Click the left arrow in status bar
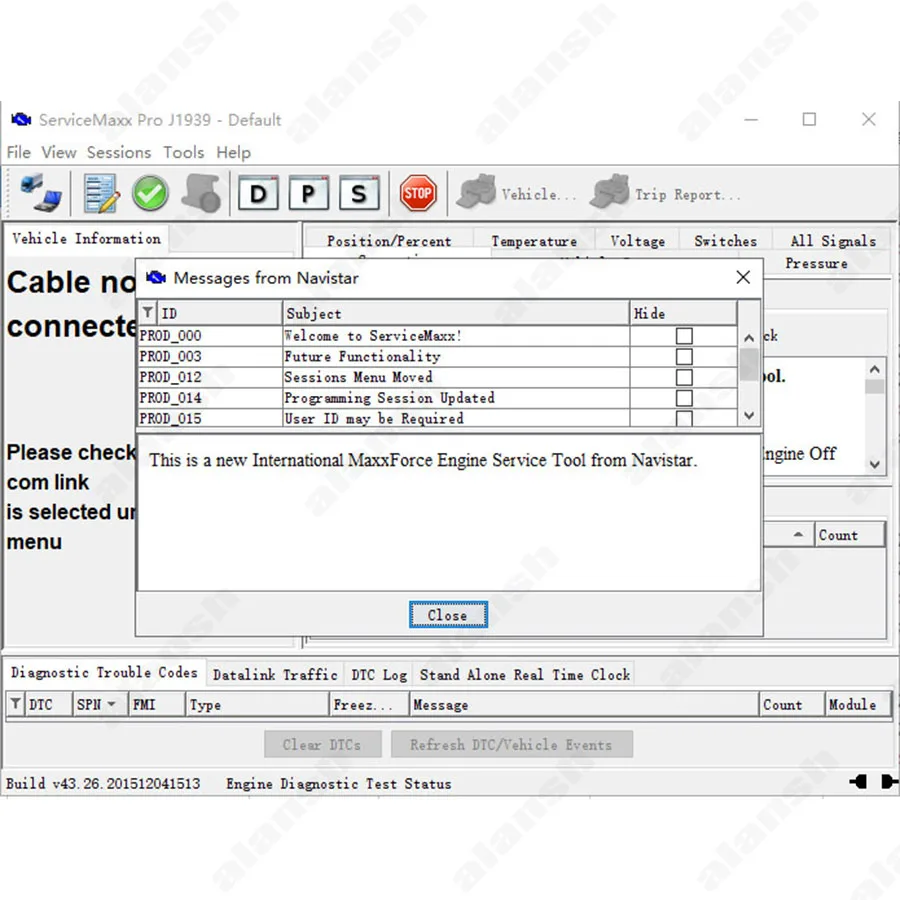The image size is (900, 900). click(x=858, y=781)
